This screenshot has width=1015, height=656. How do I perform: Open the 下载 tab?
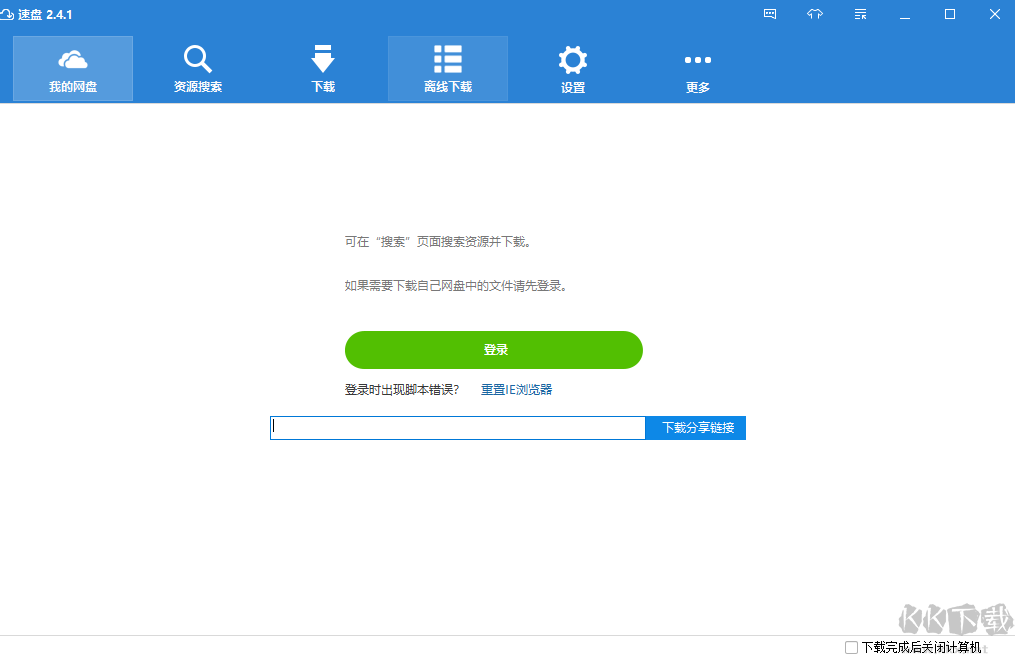(322, 68)
